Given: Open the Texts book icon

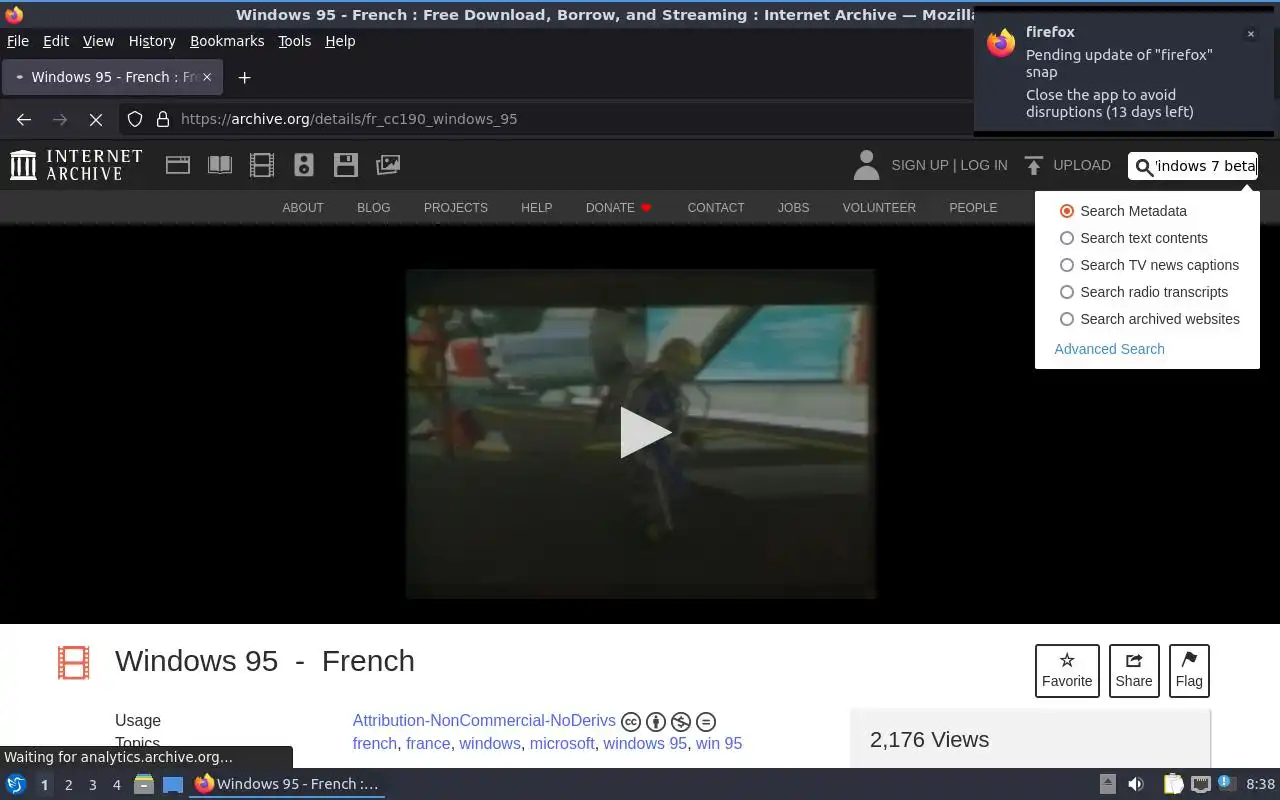Looking at the screenshot, I should pos(220,165).
